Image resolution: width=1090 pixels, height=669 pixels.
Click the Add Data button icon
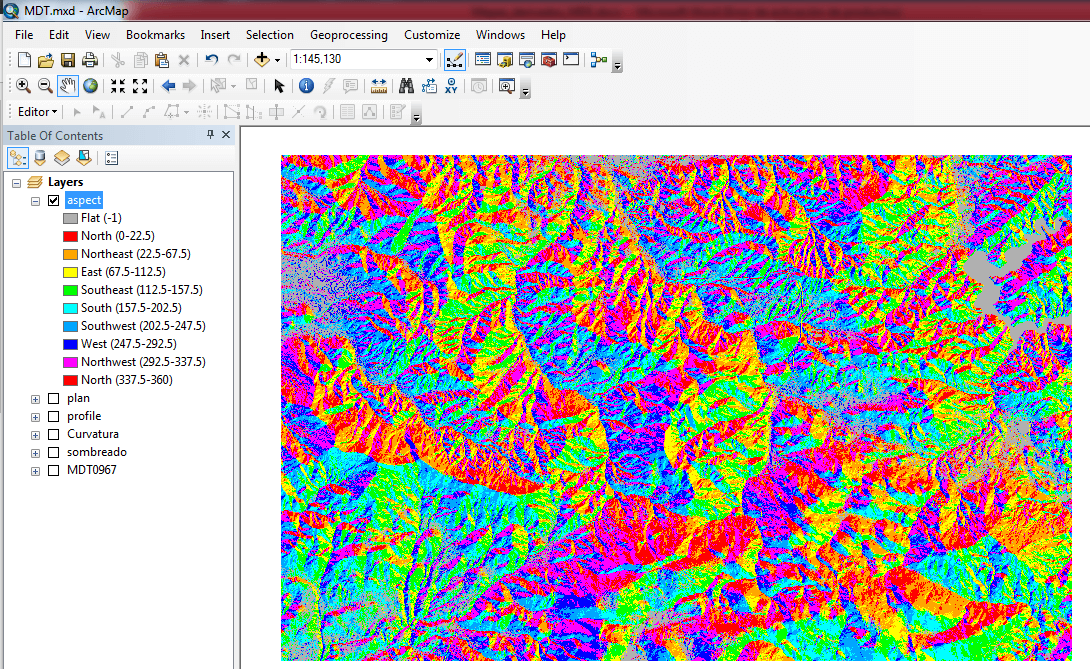(263, 60)
